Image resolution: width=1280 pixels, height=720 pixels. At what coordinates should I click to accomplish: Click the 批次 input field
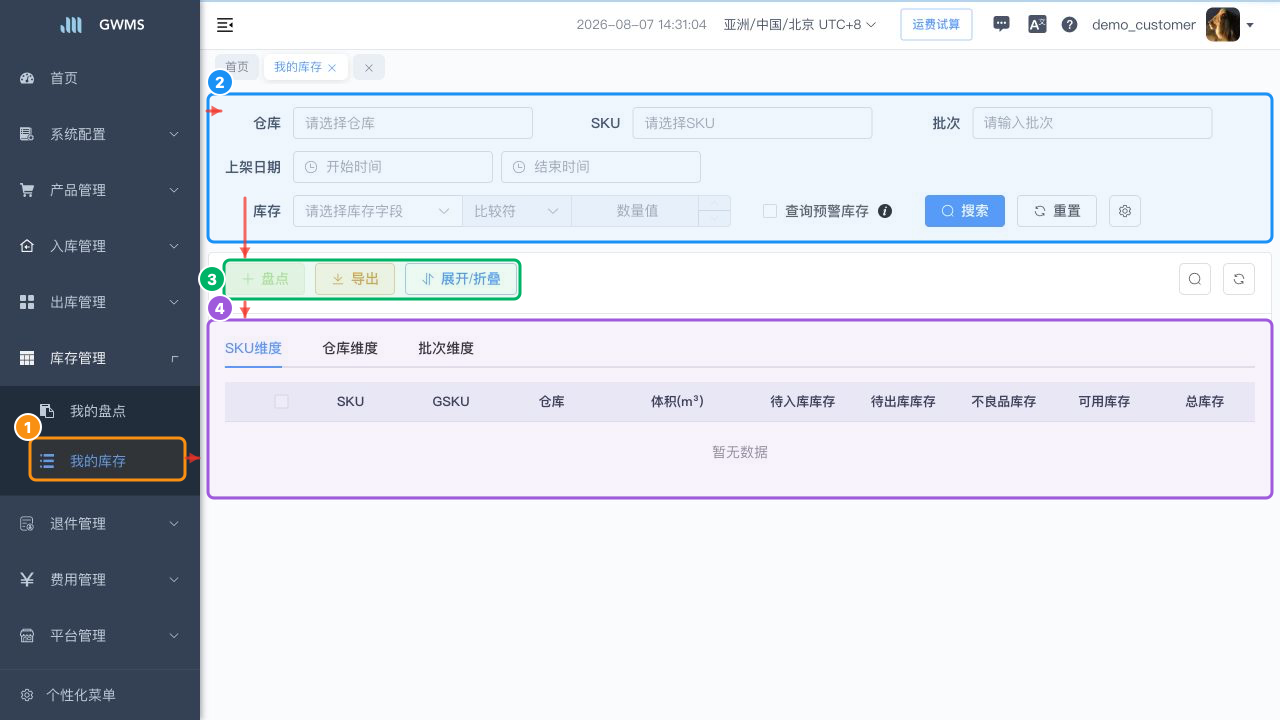[1092, 123]
